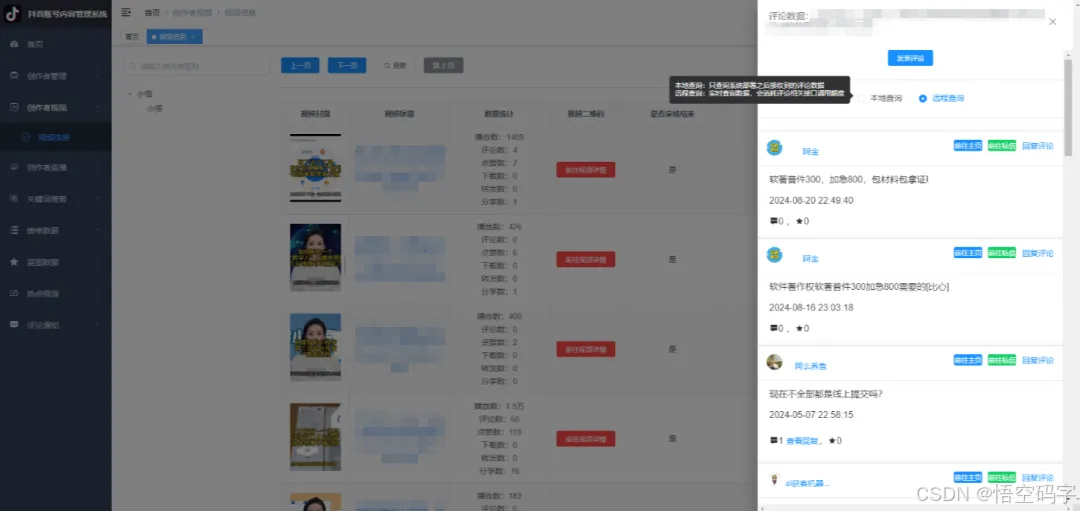Open video details for the 1.5万-plays row

coord(585,439)
